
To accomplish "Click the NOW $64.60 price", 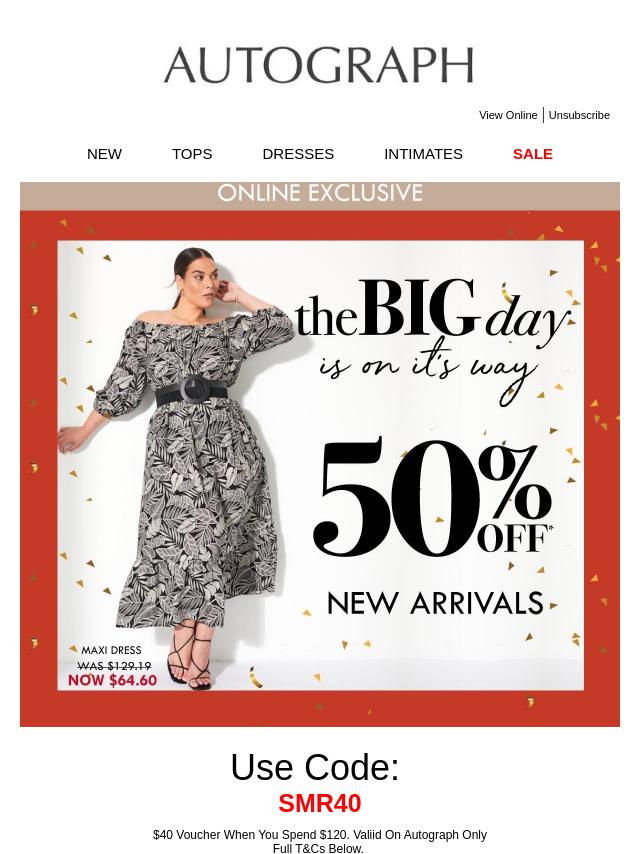I will [x=112, y=680].
